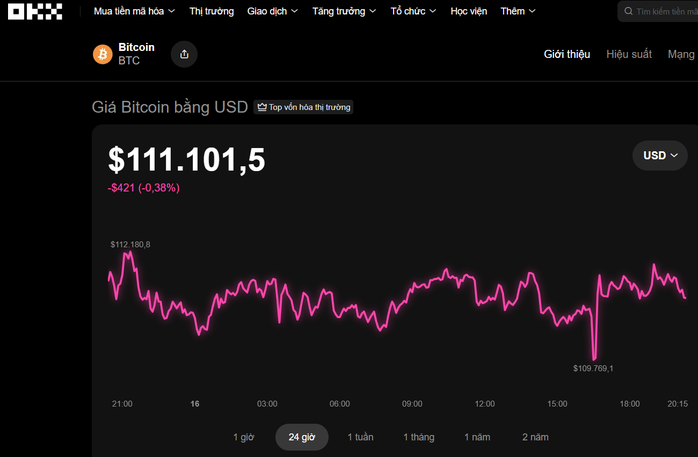Switch to the Hiệu suất tab
This screenshot has width=698, height=457.
coord(628,54)
